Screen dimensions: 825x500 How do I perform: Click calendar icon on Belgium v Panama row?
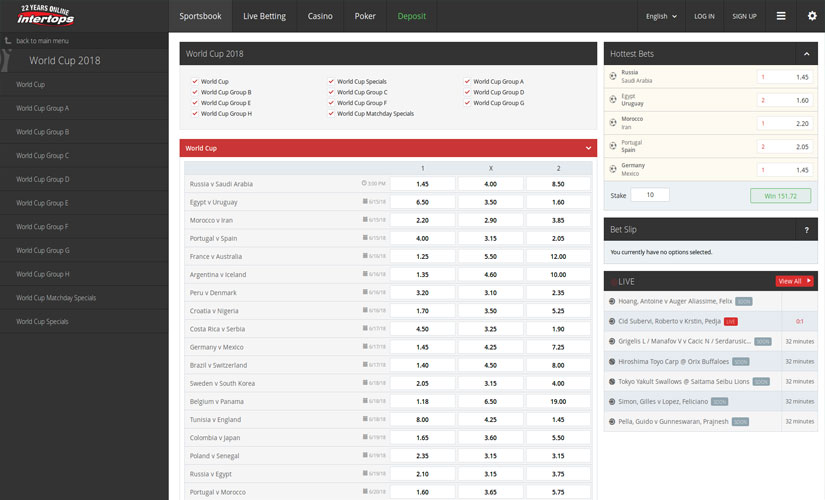[x=365, y=401]
